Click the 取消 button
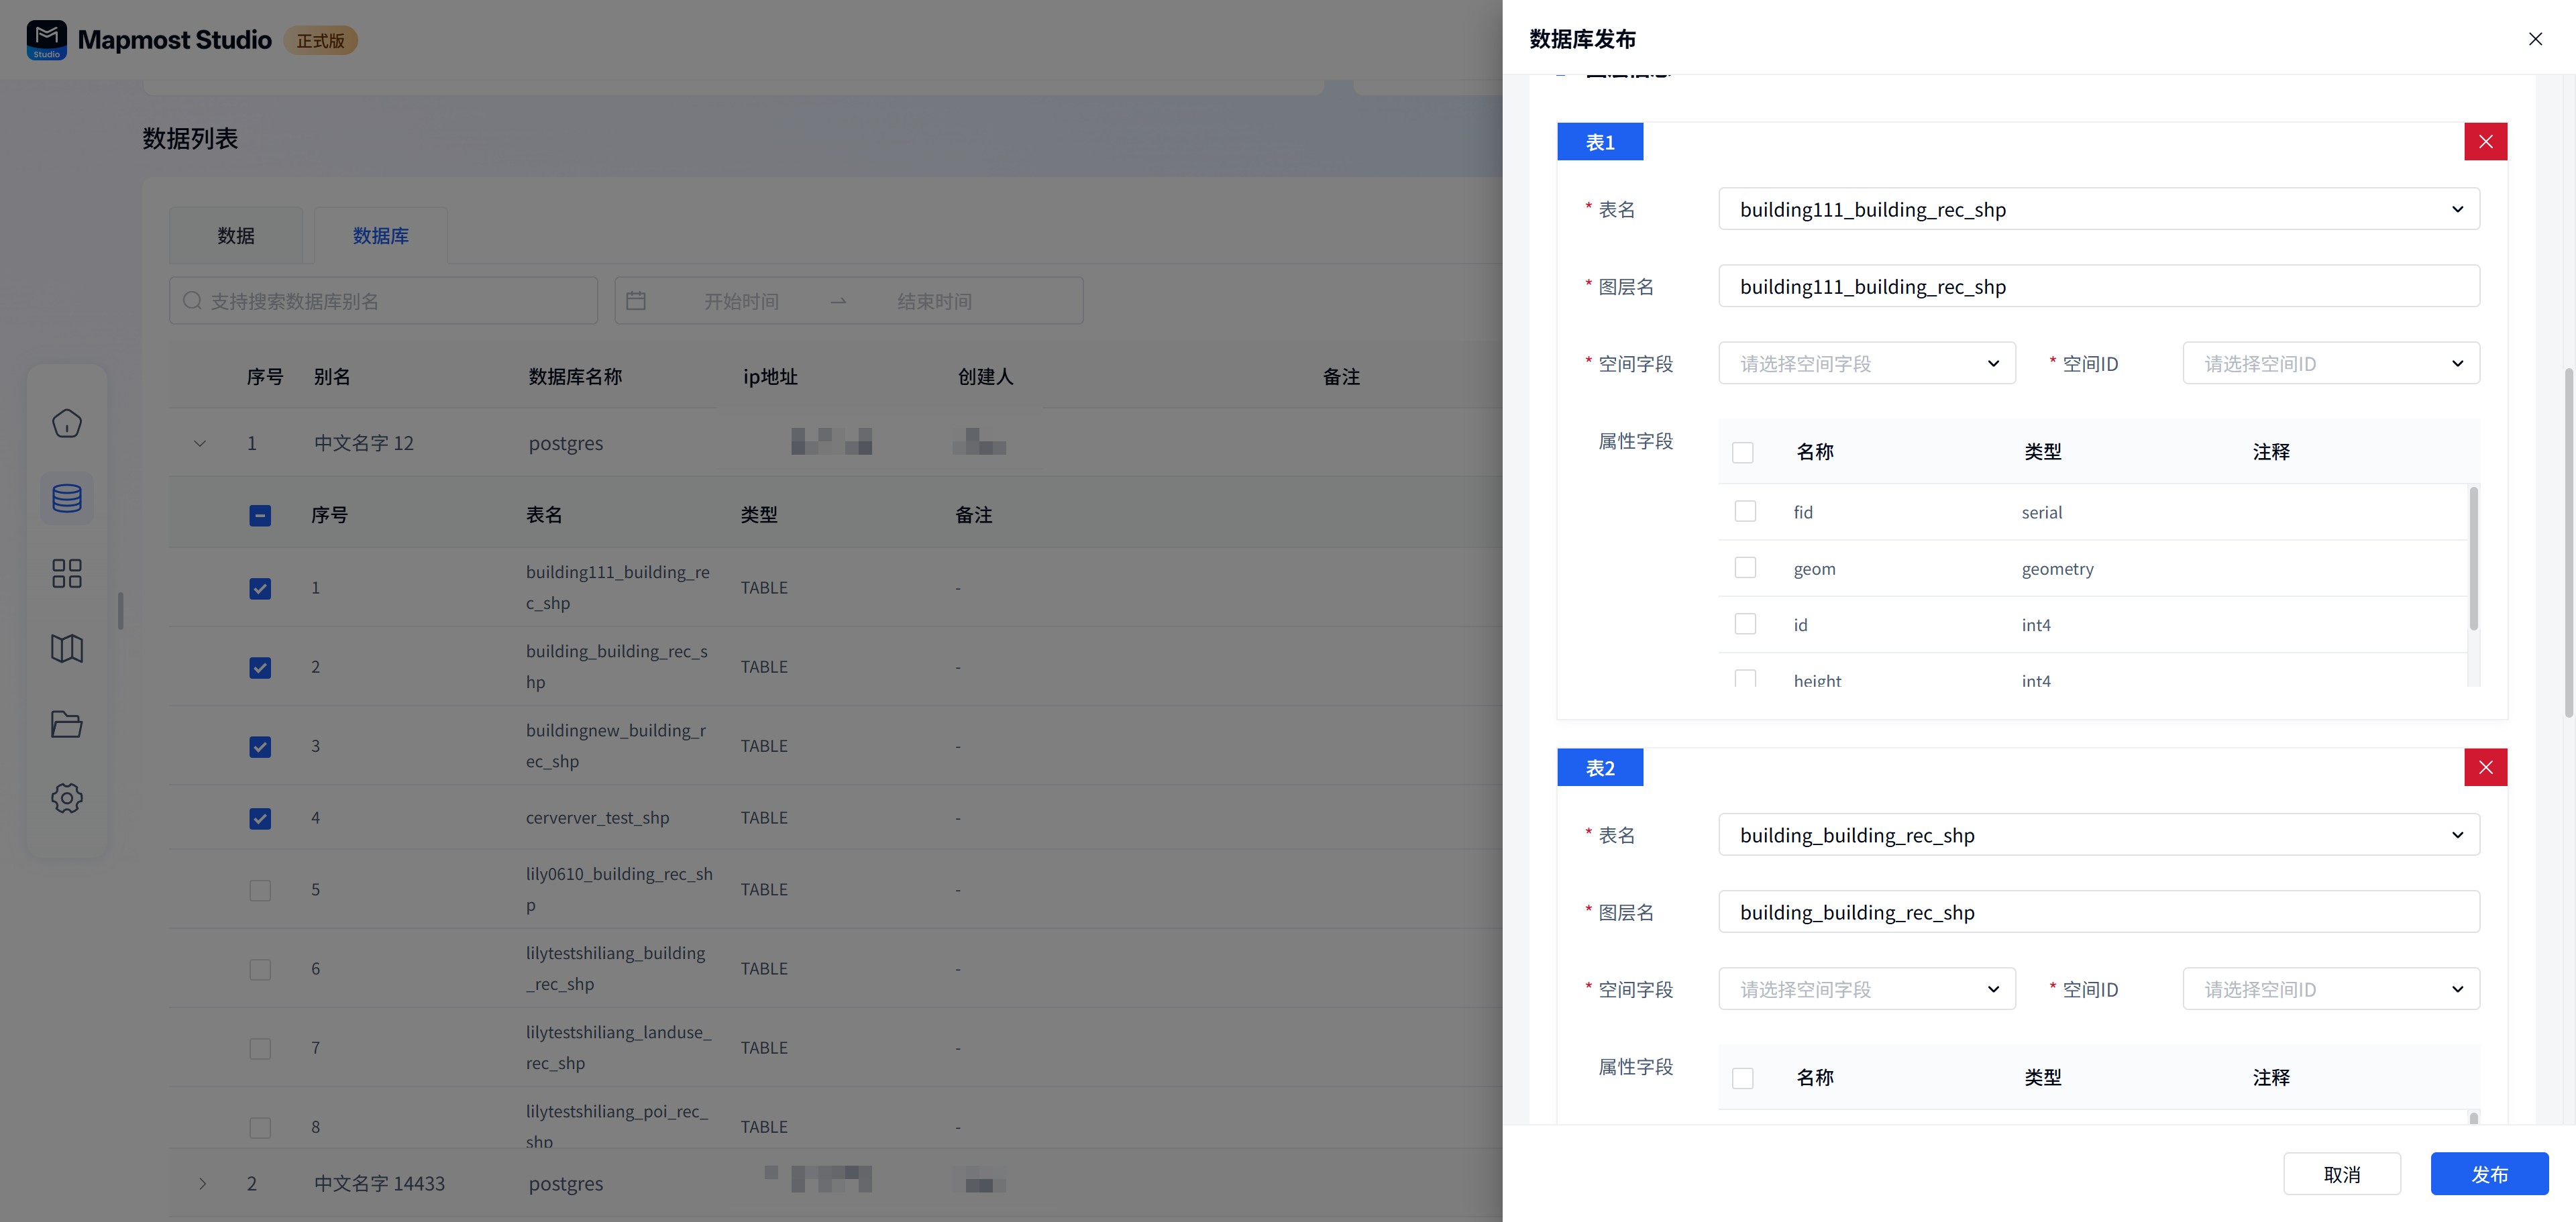The height and width of the screenshot is (1222, 2576). pyautogui.click(x=2342, y=1174)
